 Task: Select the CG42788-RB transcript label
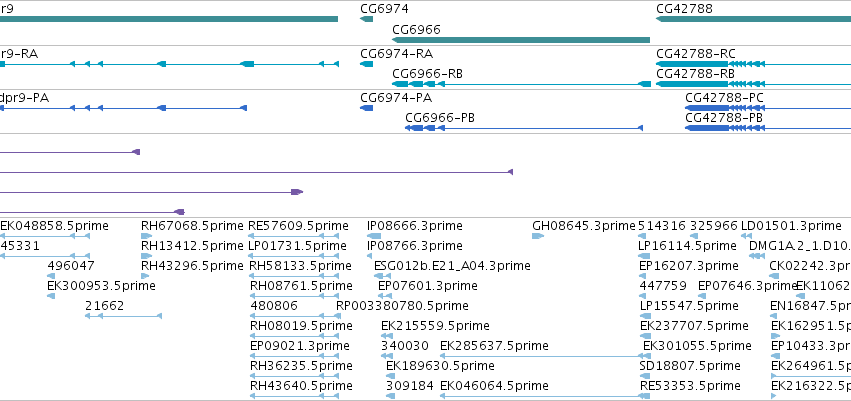point(695,74)
